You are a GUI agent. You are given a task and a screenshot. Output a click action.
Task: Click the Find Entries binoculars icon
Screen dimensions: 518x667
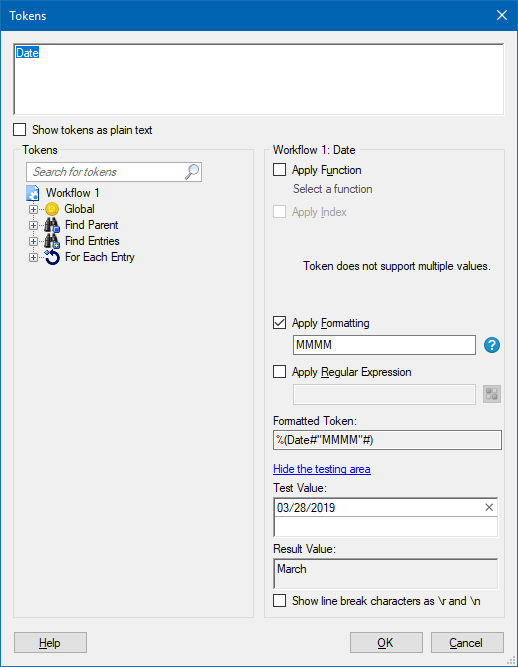[52, 241]
